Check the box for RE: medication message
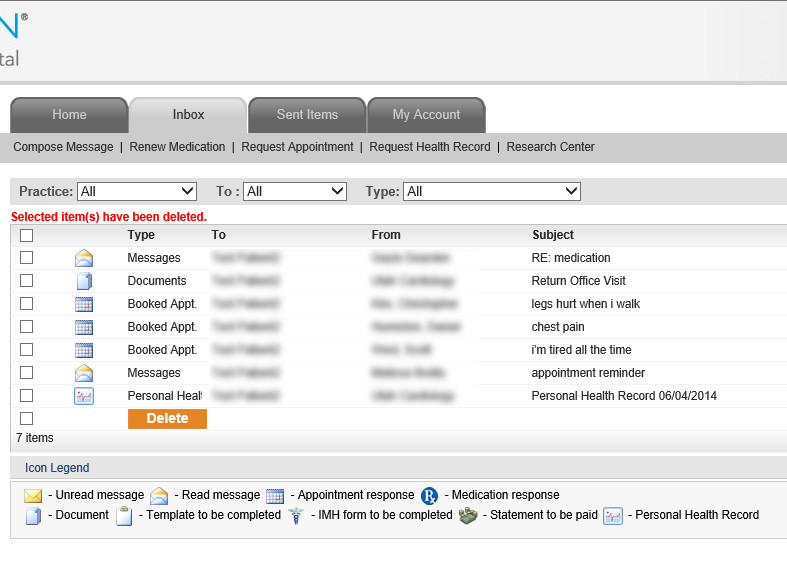Image resolution: width=787 pixels, height=566 pixels. (x=27, y=258)
